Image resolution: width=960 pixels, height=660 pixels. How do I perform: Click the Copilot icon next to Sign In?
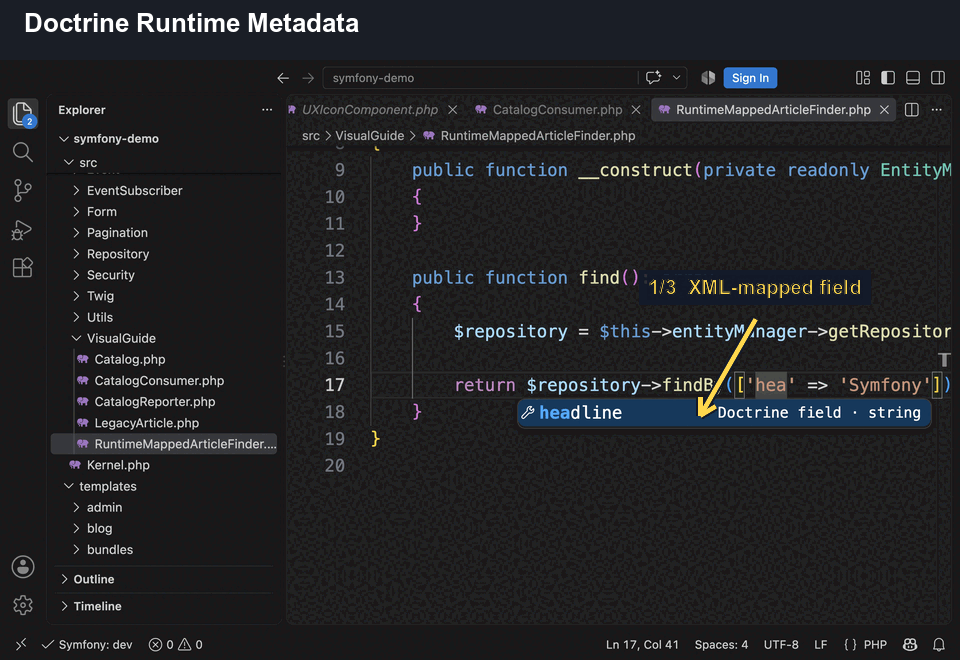(x=708, y=78)
